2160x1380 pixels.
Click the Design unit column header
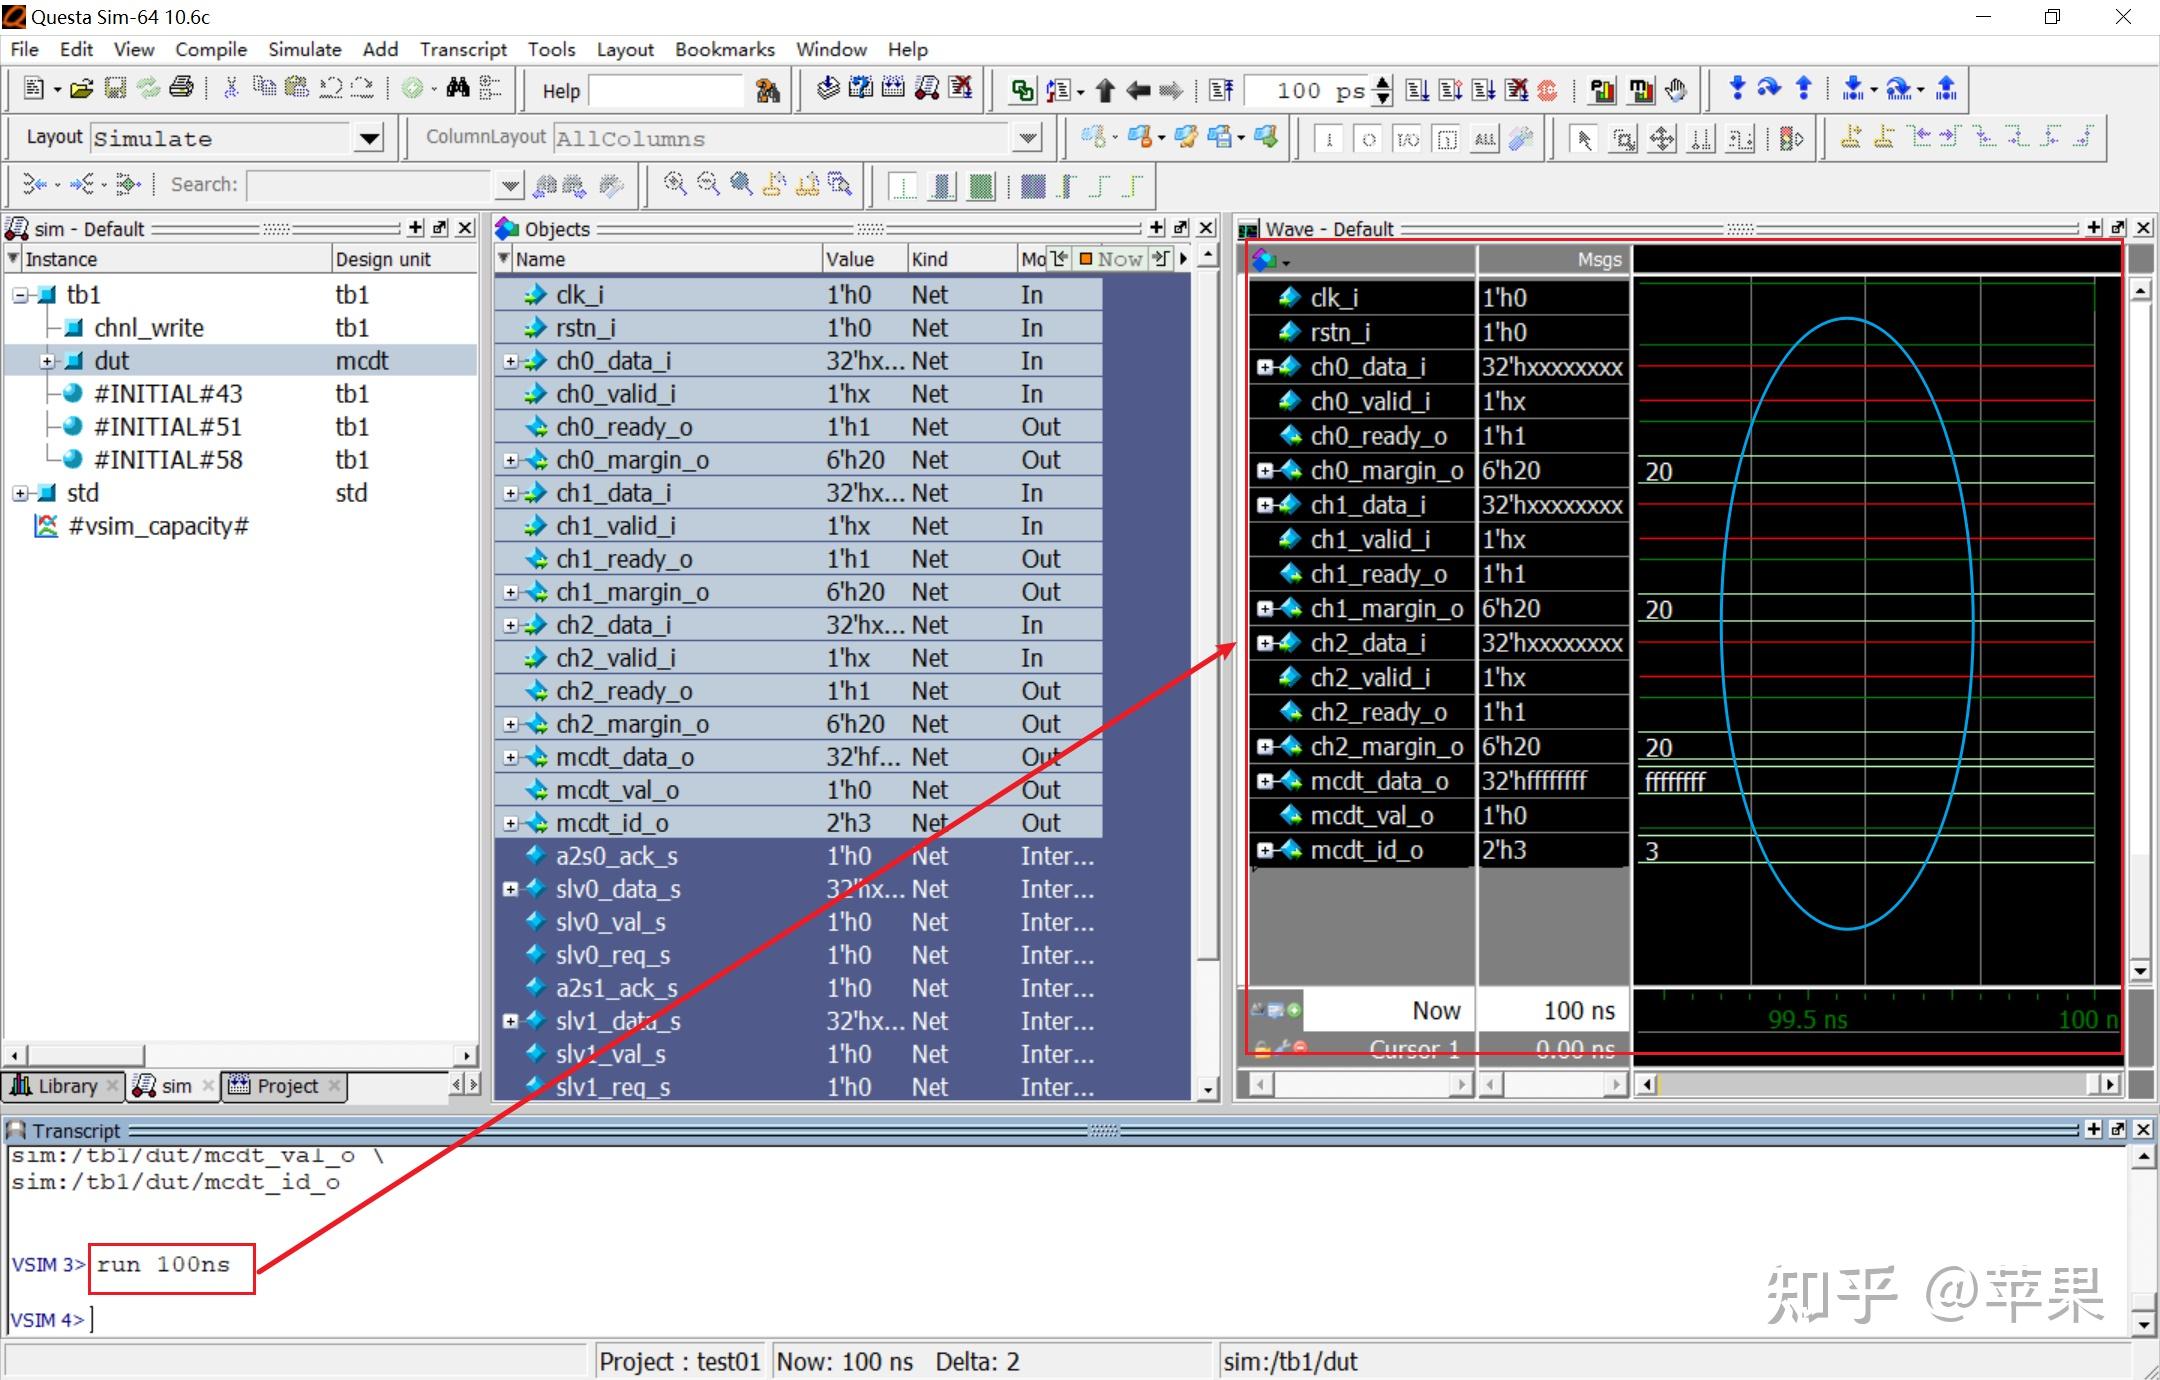click(x=383, y=259)
